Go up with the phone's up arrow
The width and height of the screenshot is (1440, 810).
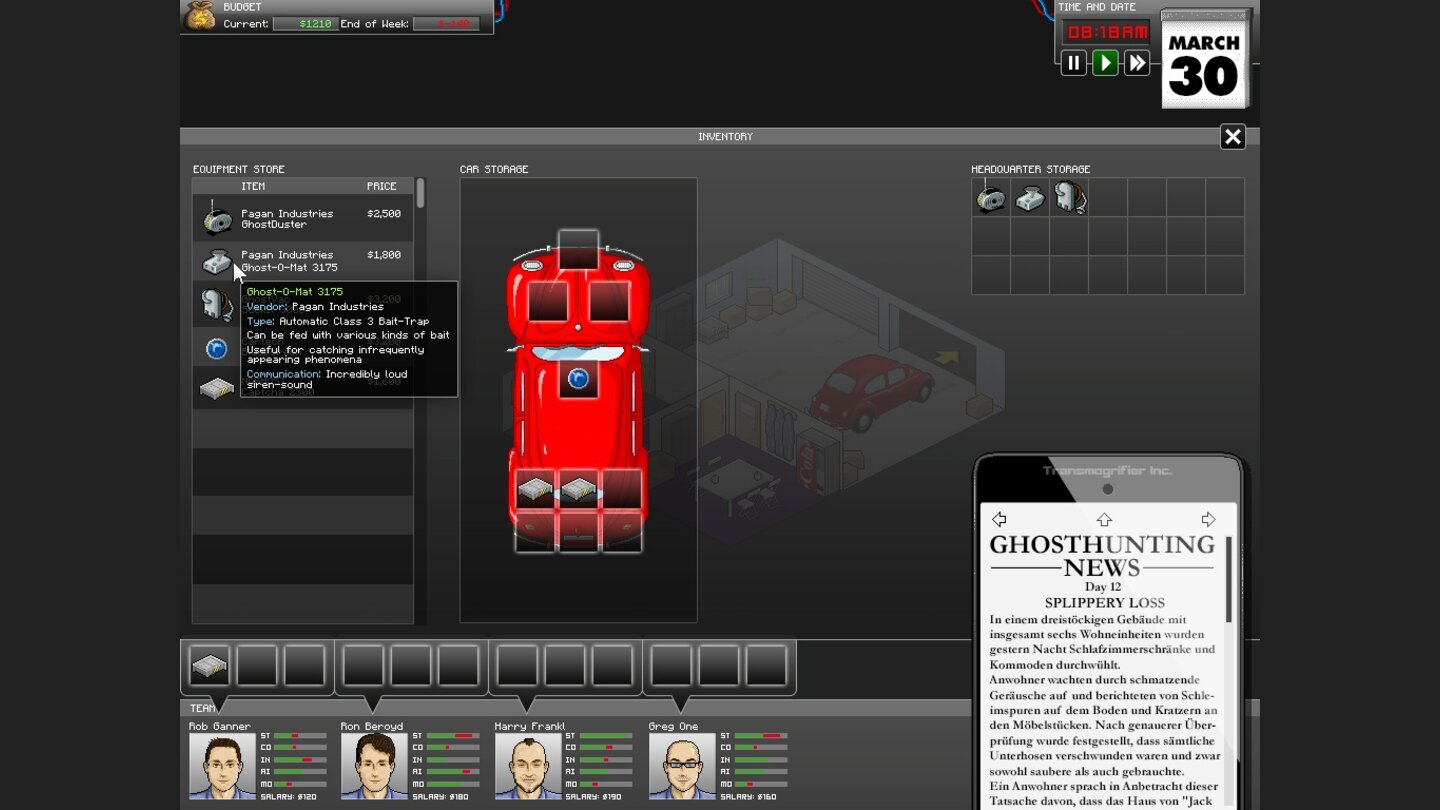[x=1104, y=519]
